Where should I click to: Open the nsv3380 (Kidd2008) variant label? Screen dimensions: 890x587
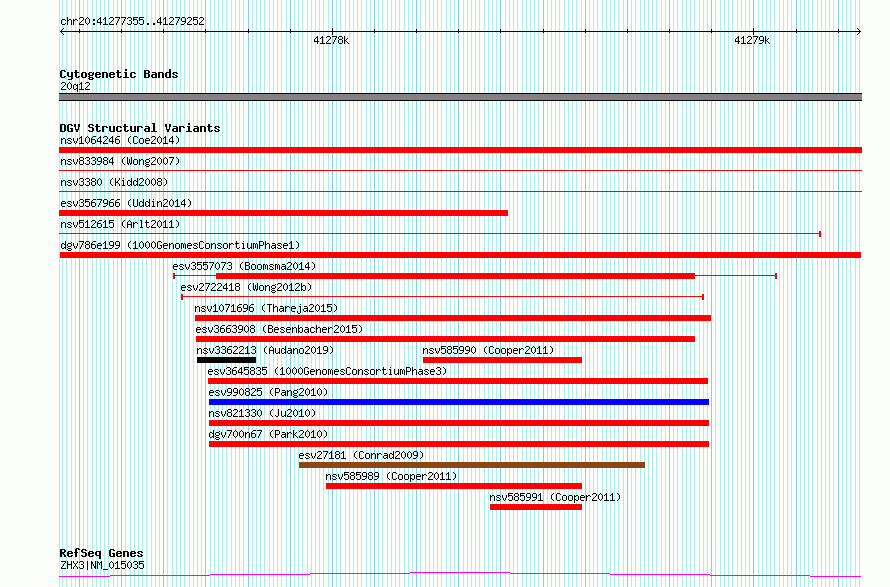click(x=114, y=182)
